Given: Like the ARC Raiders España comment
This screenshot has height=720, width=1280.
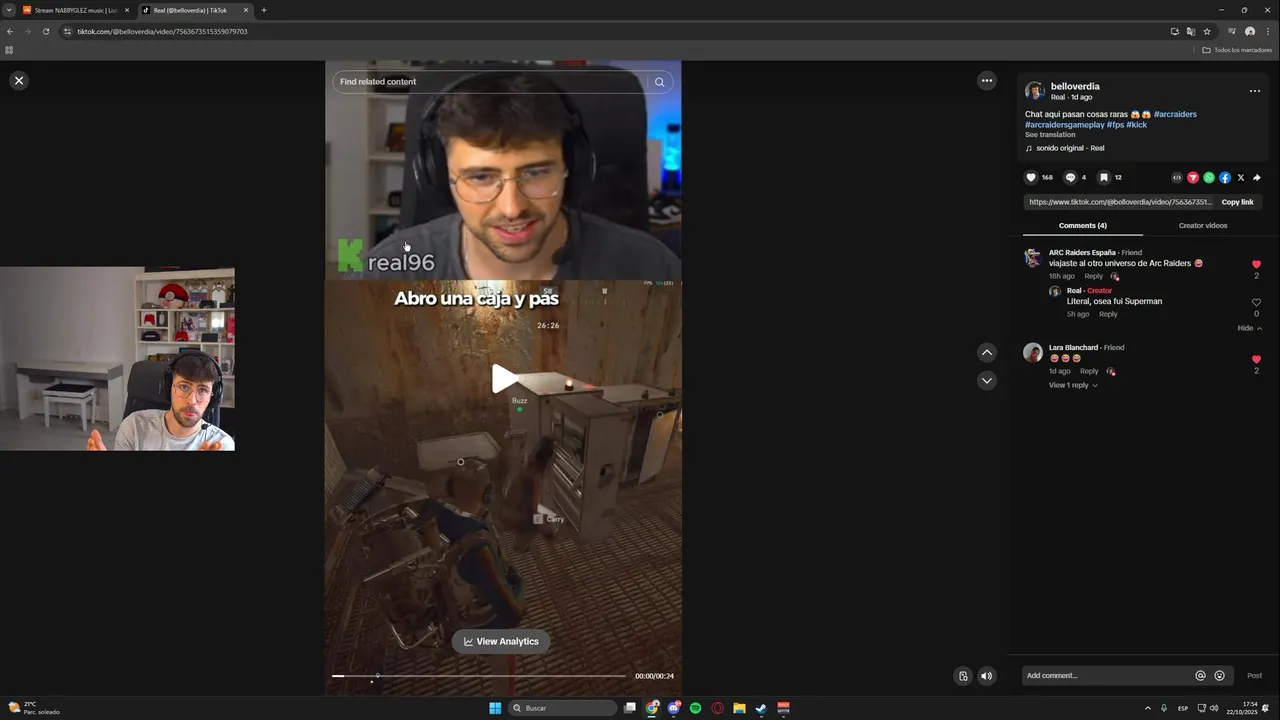Looking at the screenshot, I should (1257, 264).
